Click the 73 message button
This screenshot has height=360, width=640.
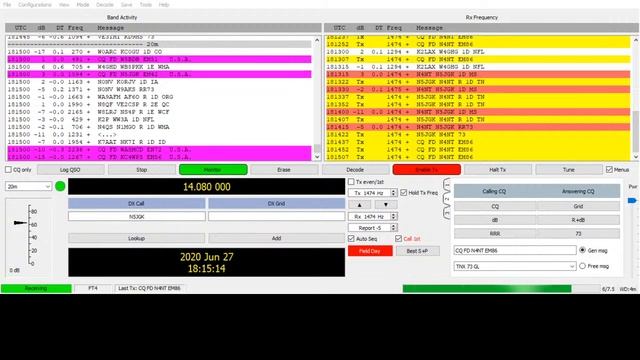coord(578,233)
